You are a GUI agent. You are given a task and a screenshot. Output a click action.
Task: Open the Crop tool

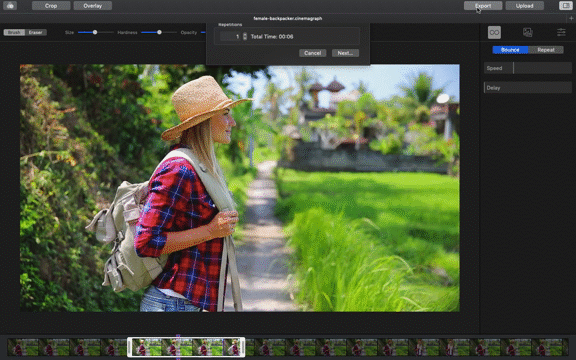pyautogui.click(x=51, y=6)
